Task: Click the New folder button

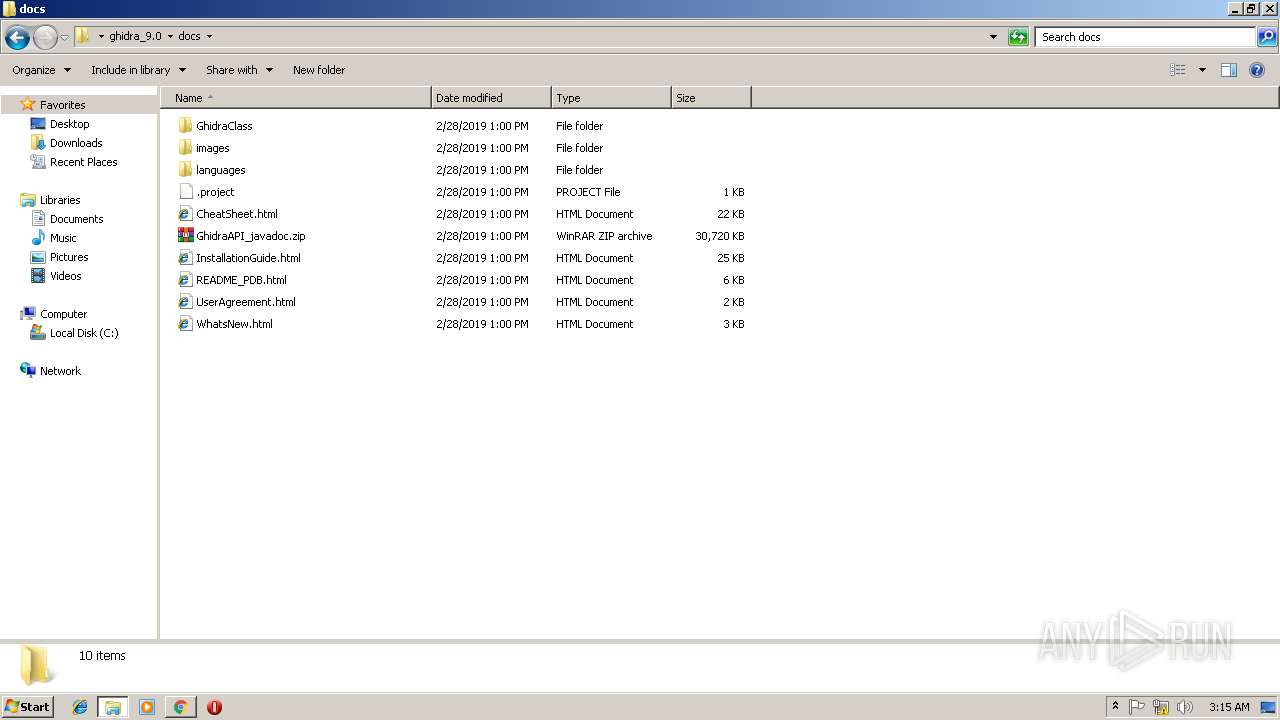Action: 319,70
